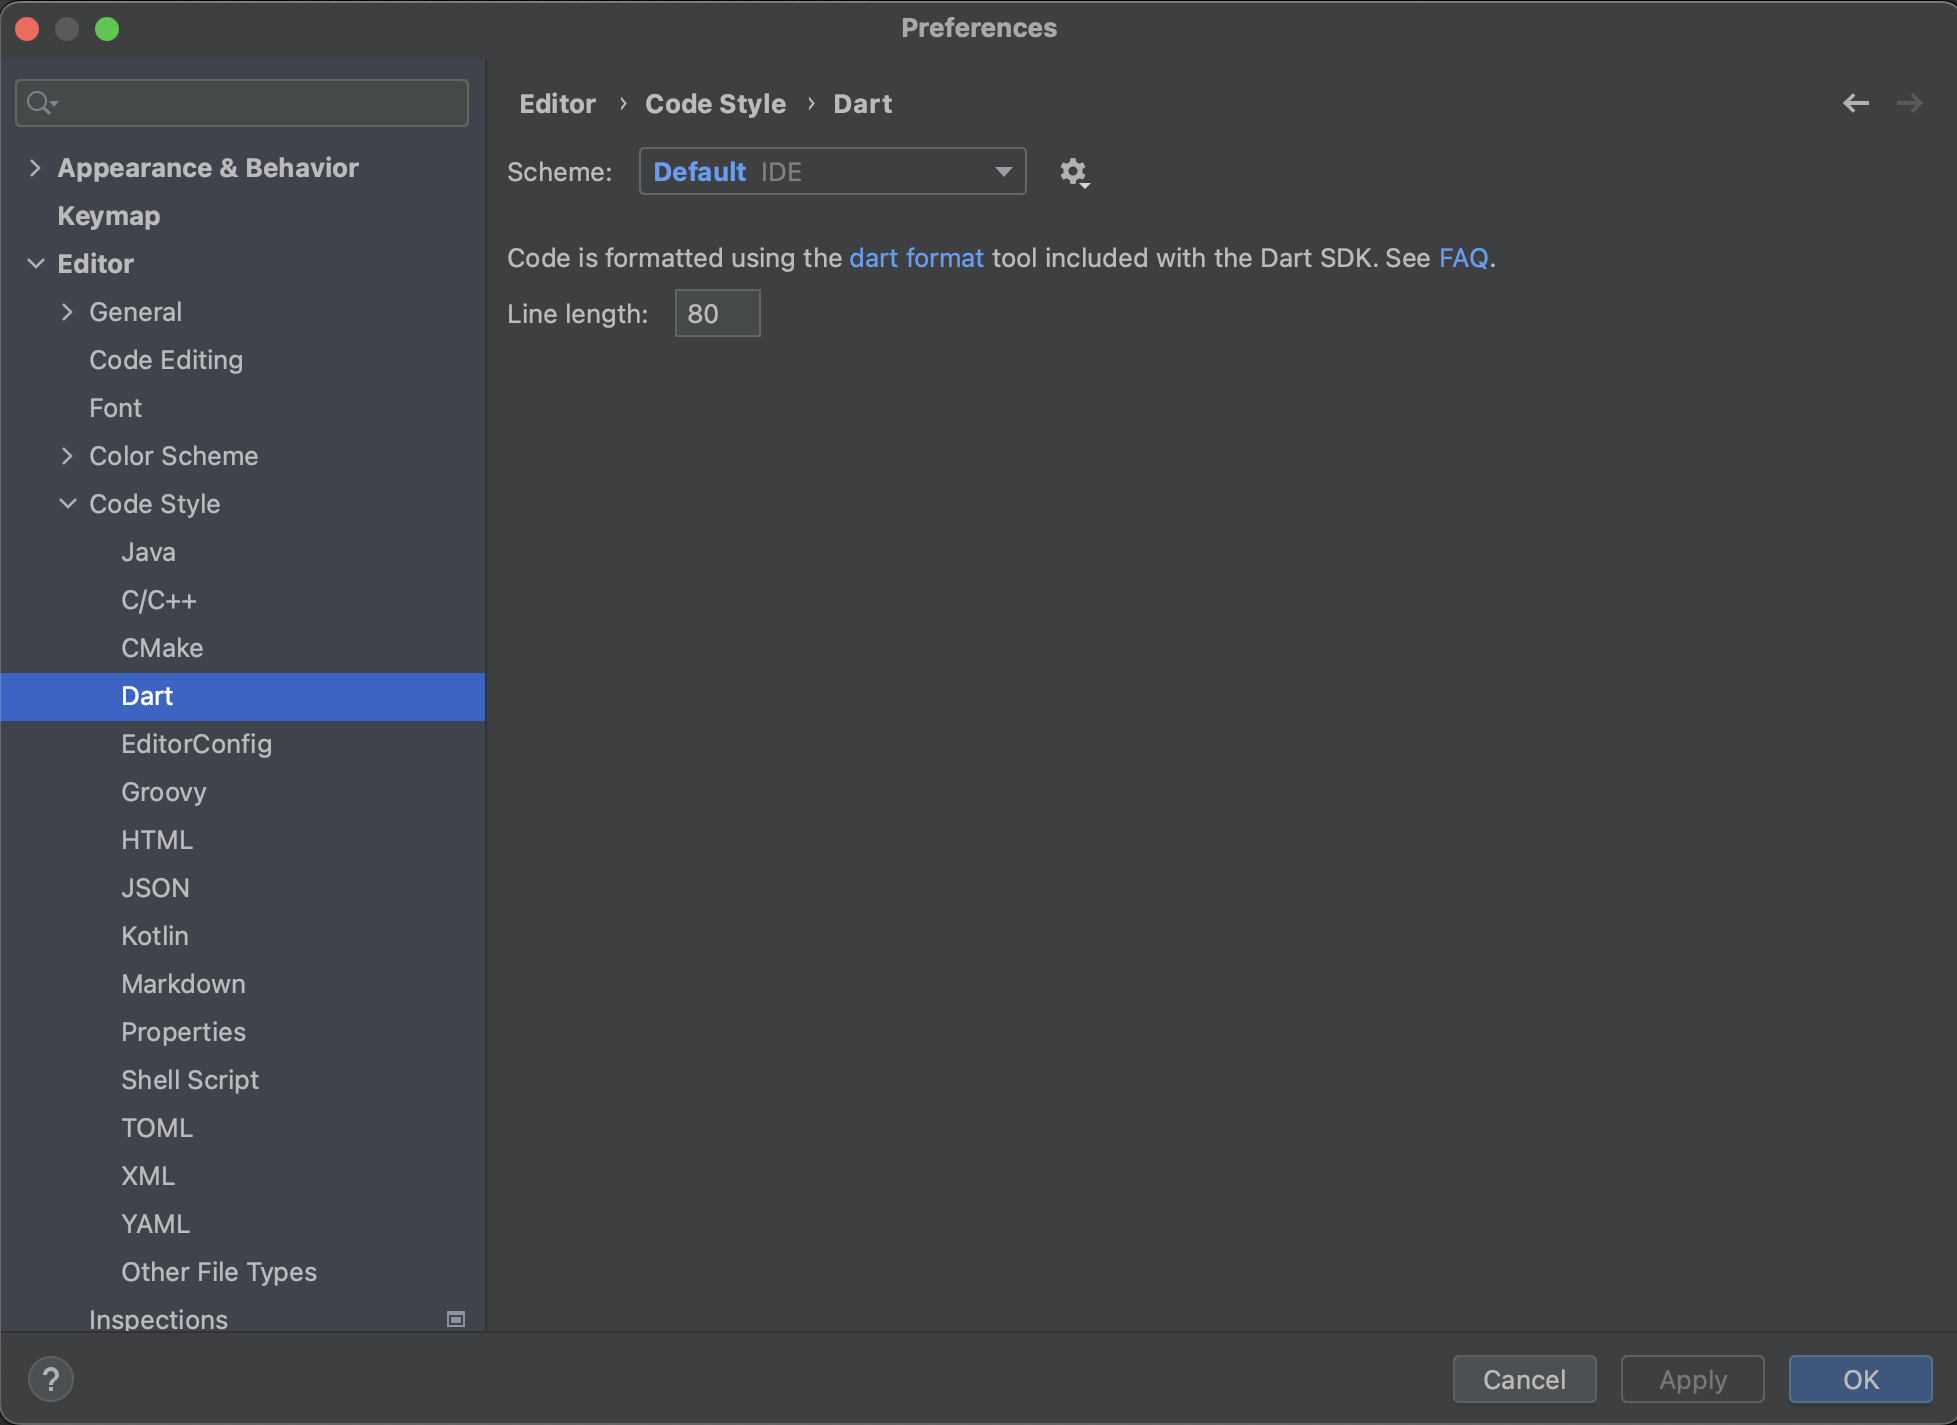Click the Cancel button
Screen dimensions: 1957x1425
pyautogui.click(x=1524, y=1379)
